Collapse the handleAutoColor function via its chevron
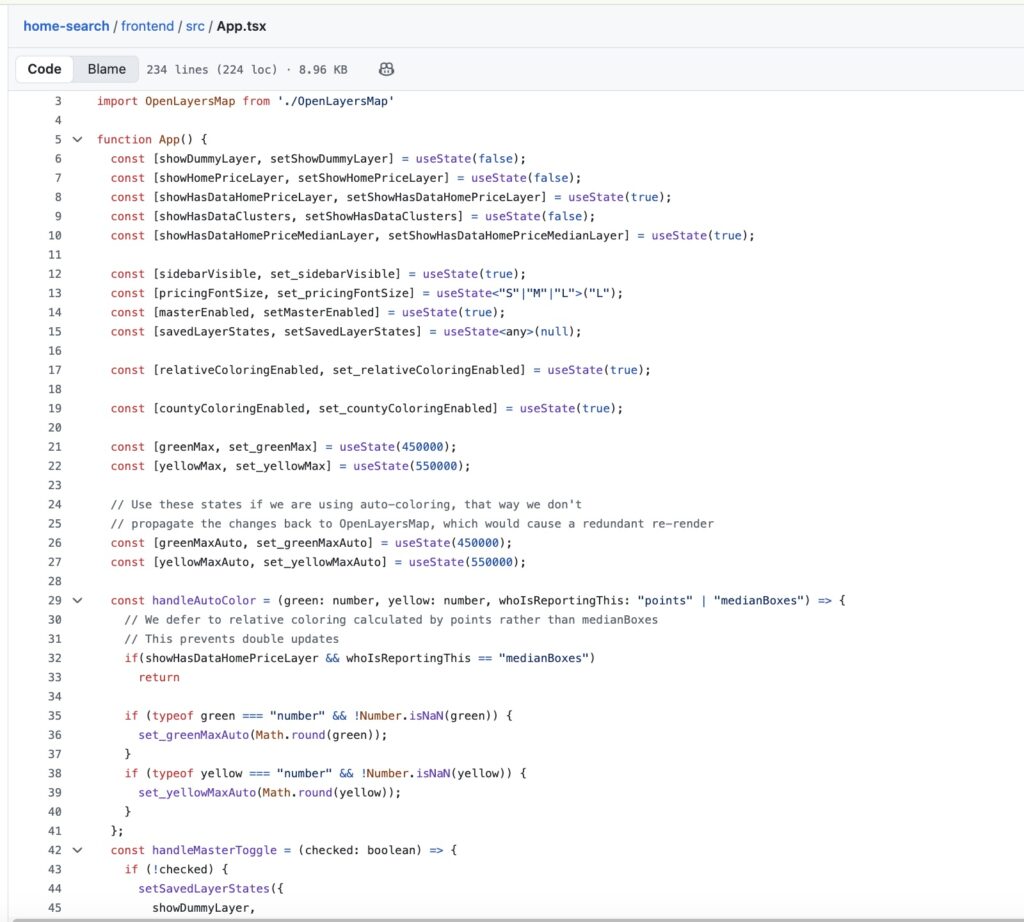The height and width of the screenshot is (922, 1024). coord(78,600)
